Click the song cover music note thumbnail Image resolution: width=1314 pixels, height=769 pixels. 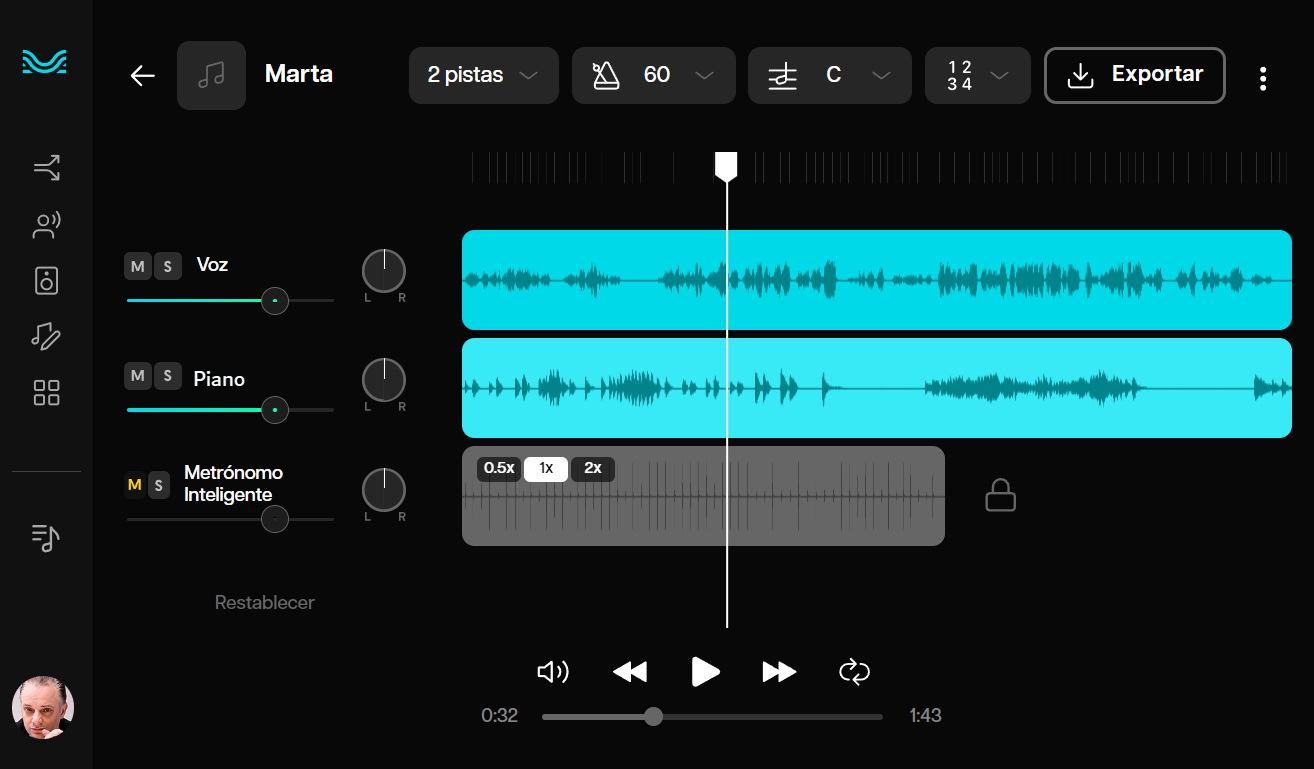pyautogui.click(x=211, y=75)
